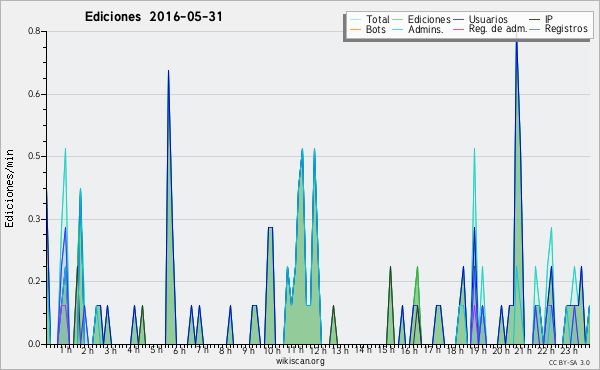This screenshot has width=600, height=370.
Task: Click the 0.5 y-axis value
Action: click(34, 156)
